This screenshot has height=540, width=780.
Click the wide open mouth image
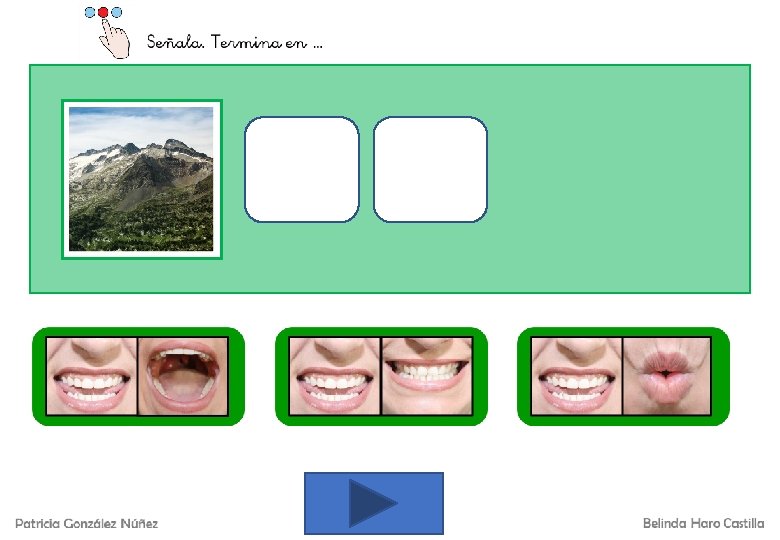coord(183,376)
